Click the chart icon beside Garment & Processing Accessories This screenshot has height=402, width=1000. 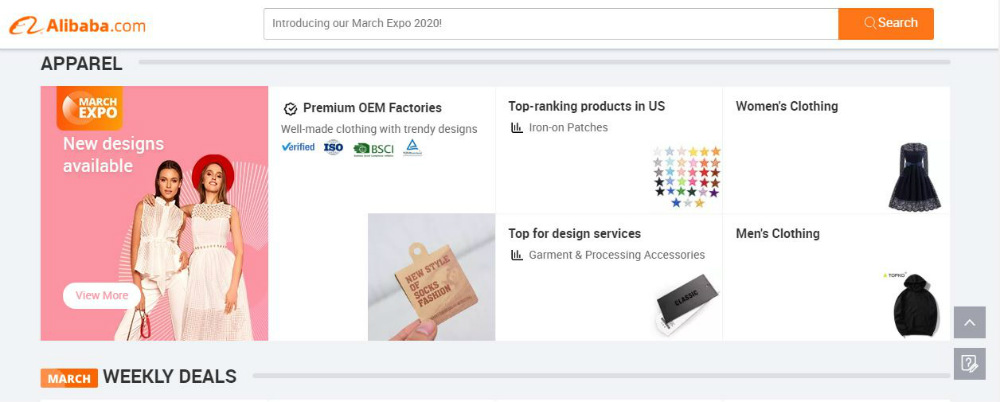coord(517,255)
